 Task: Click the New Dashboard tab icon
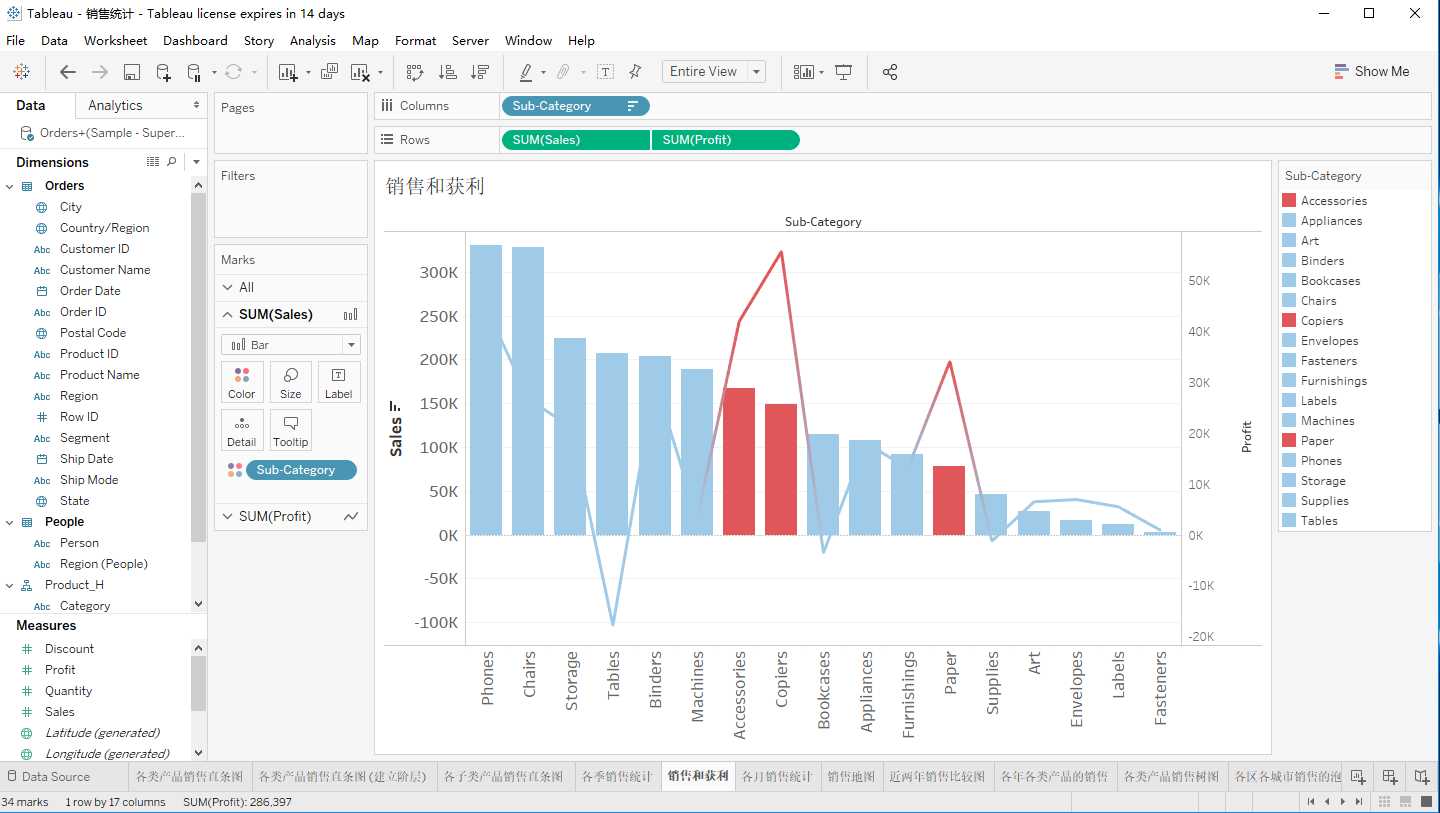(x=1390, y=776)
